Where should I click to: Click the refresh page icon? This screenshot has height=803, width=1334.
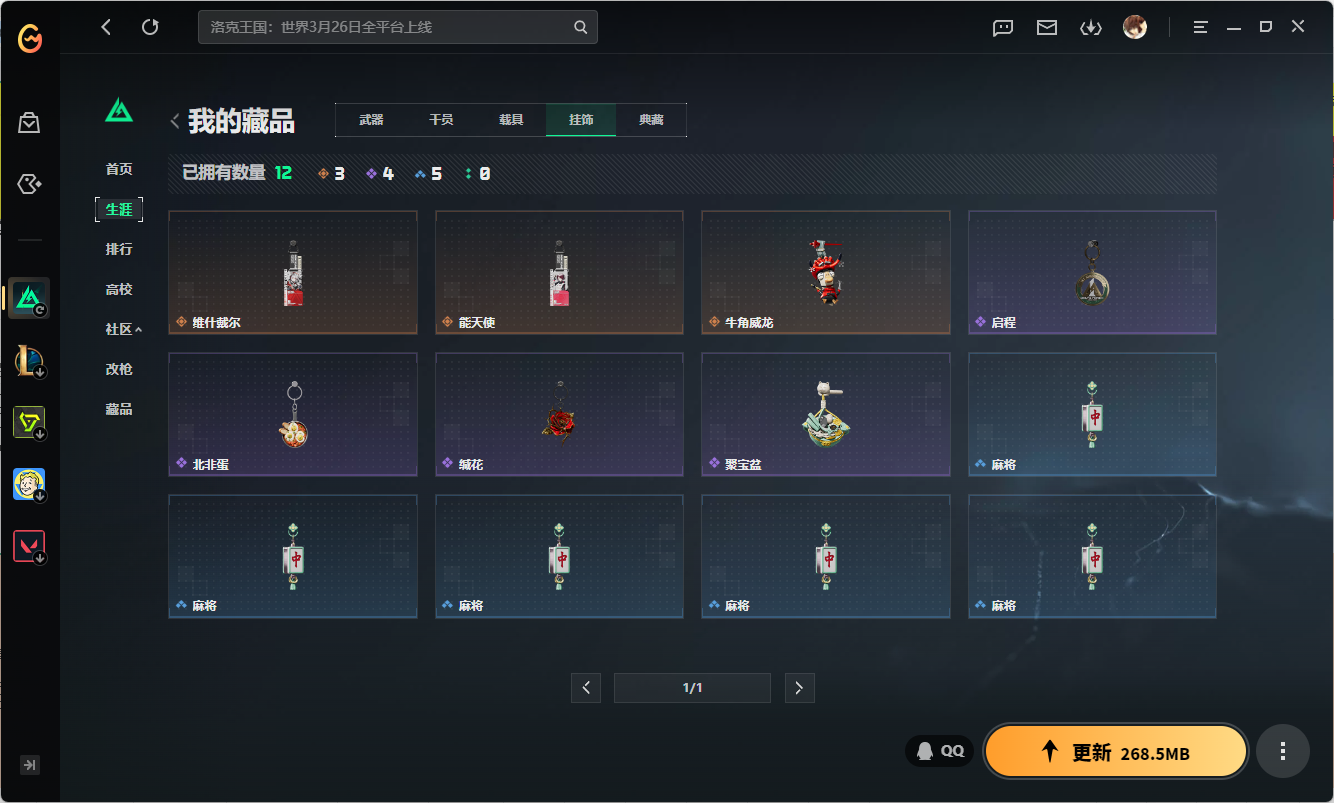pyautogui.click(x=150, y=27)
